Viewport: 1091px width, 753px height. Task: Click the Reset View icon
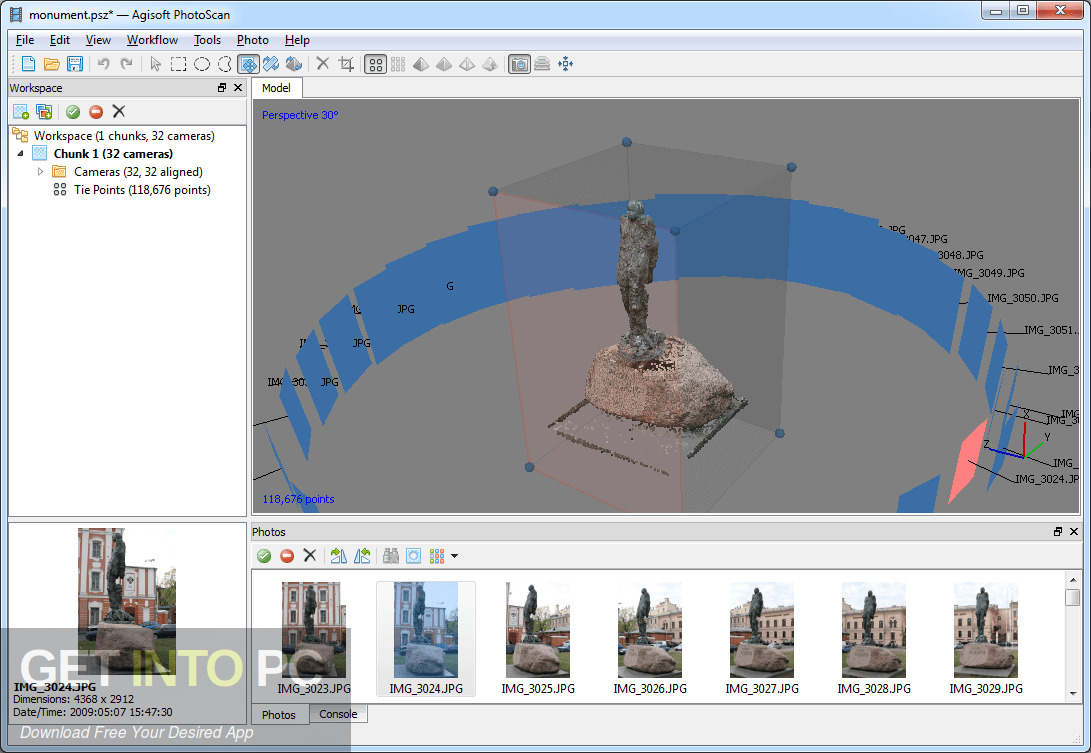pyautogui.click(x=566, y=65)
